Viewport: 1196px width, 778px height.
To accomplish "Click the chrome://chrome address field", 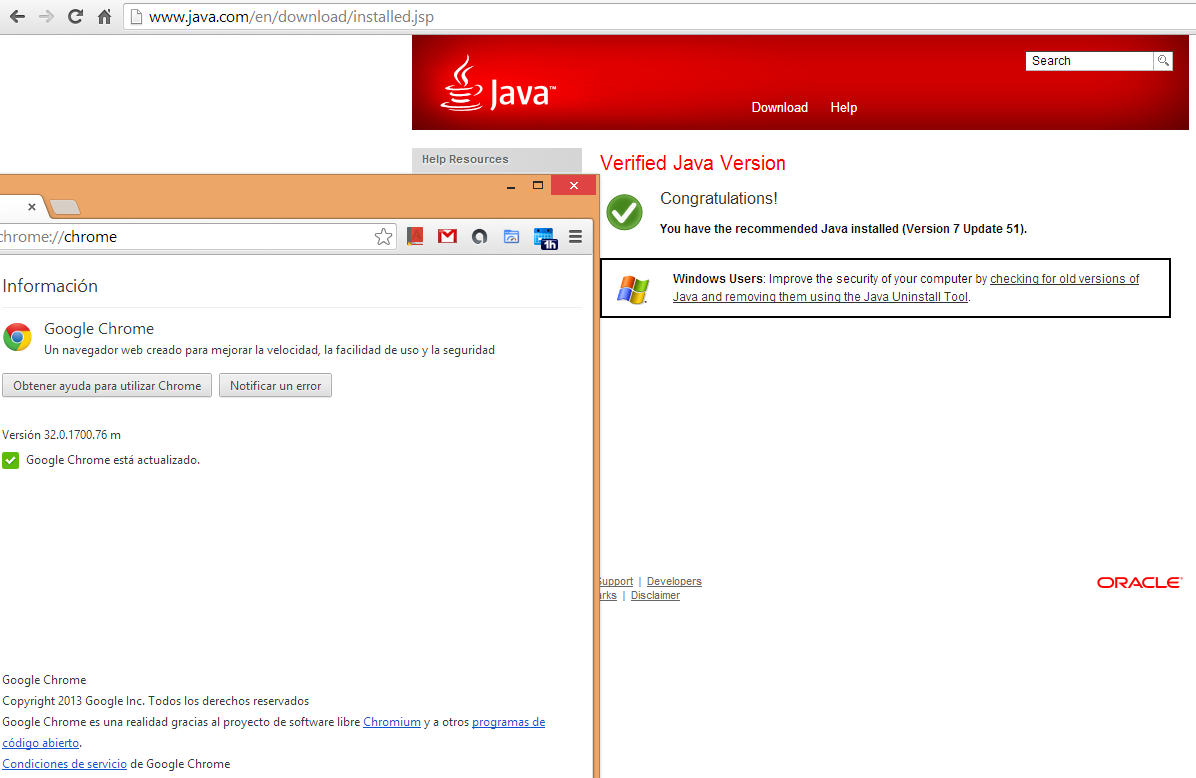I will (183, 236).
